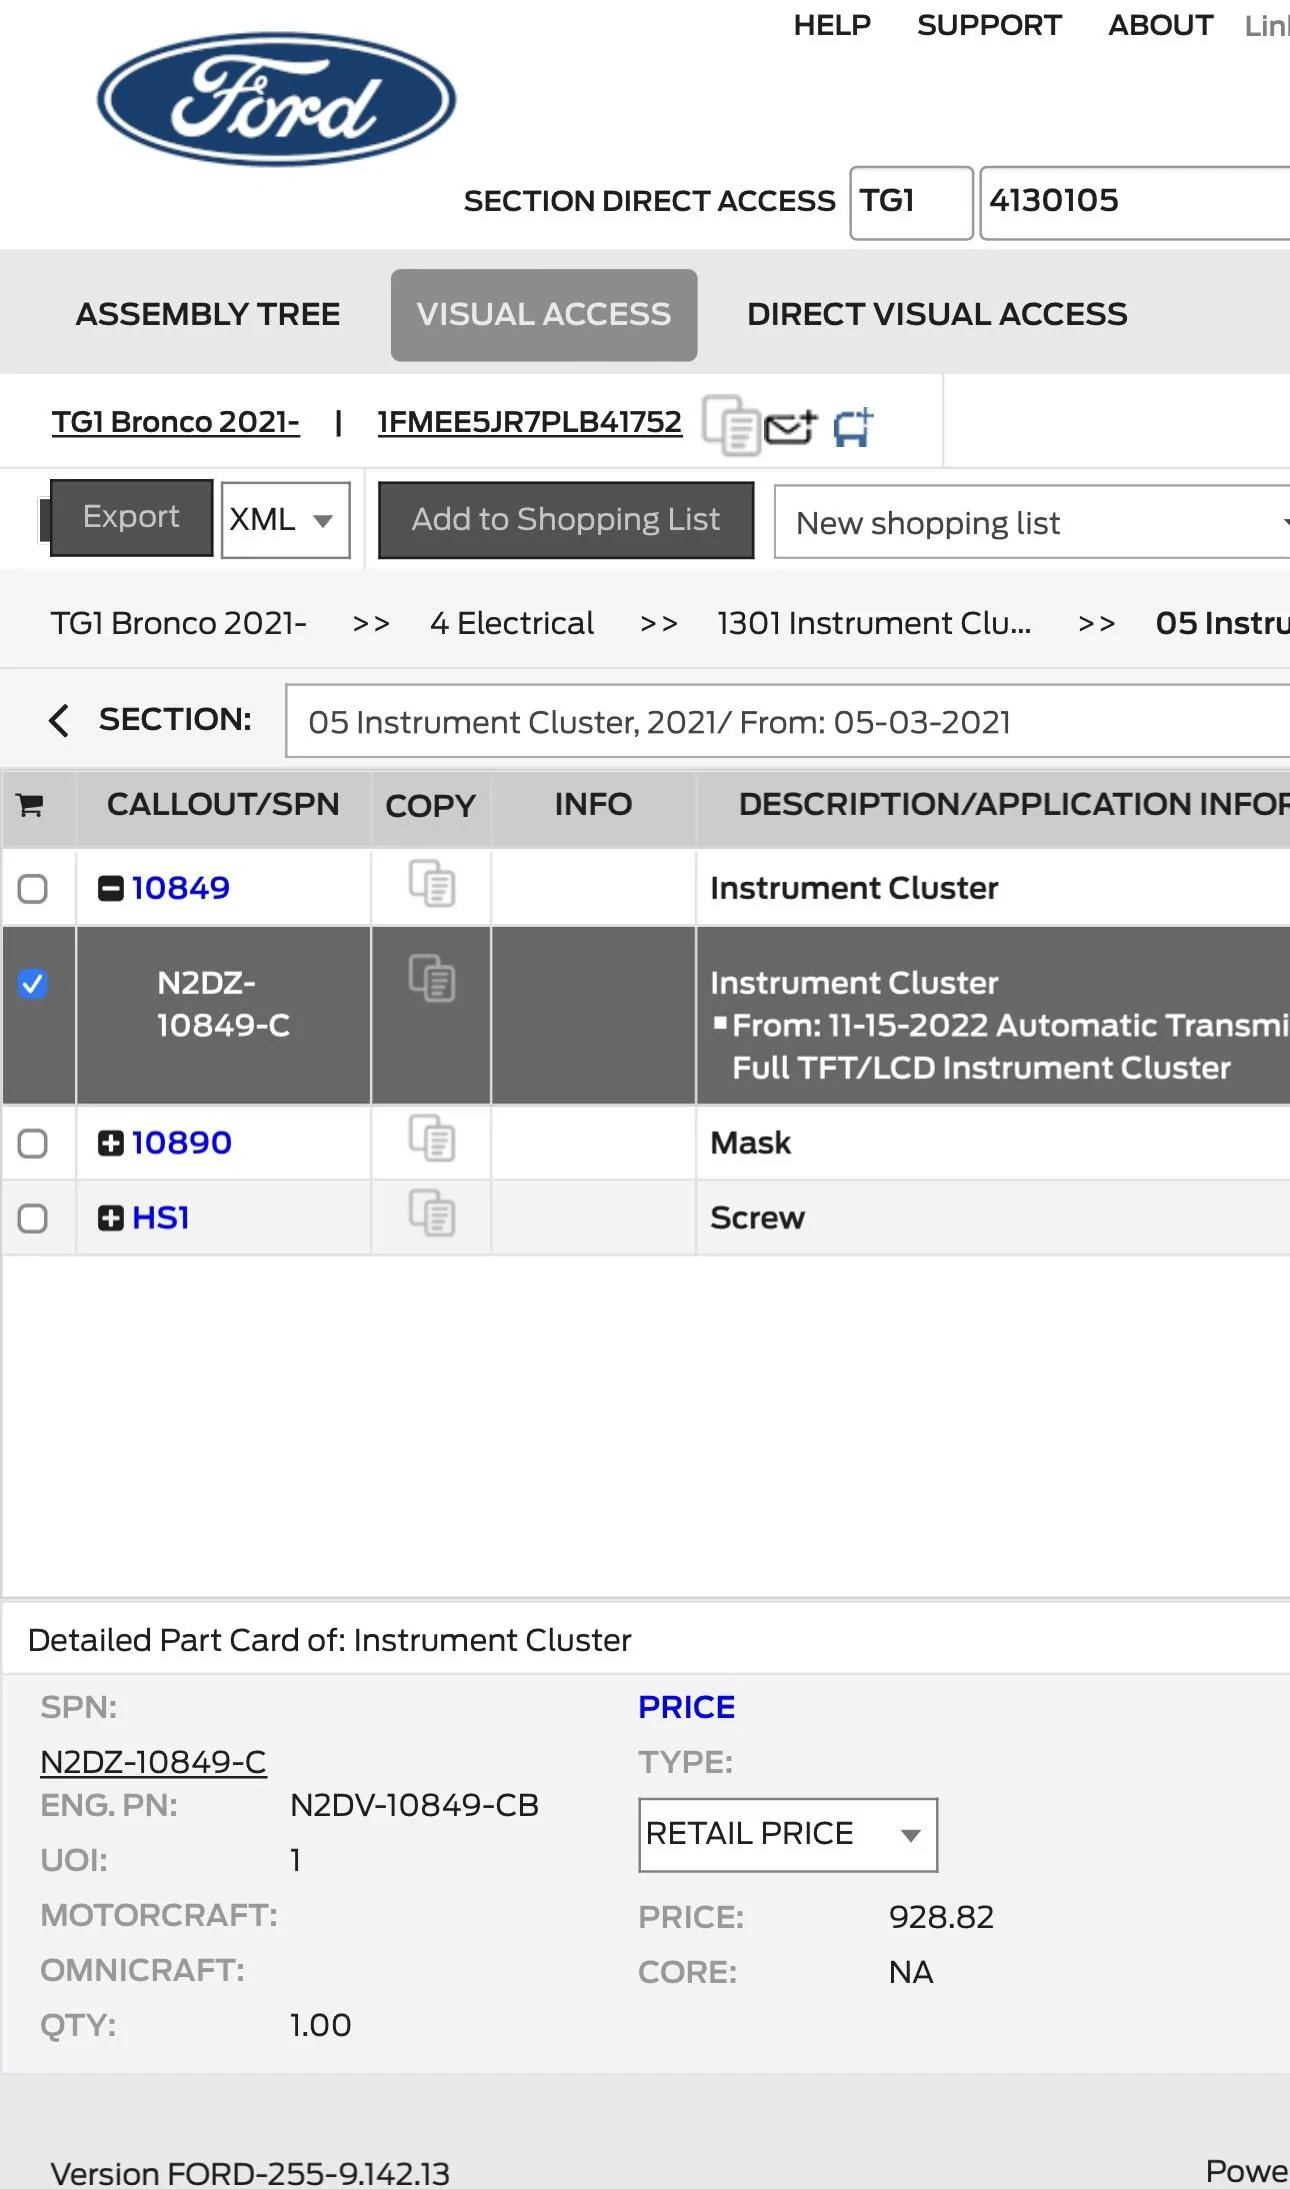Select the checkbox for 10890 Mask
1290x2189 pixels.
pos(33,1143)
